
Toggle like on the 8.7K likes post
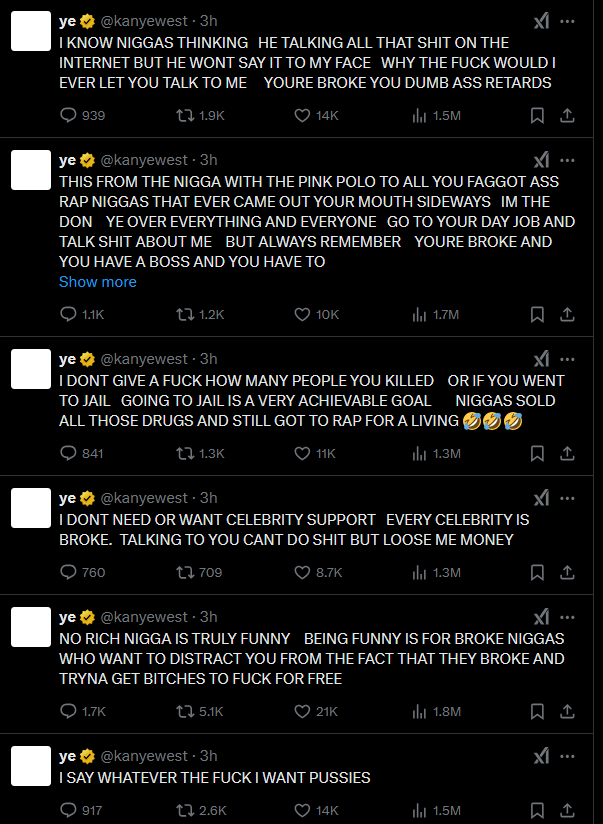302,573
